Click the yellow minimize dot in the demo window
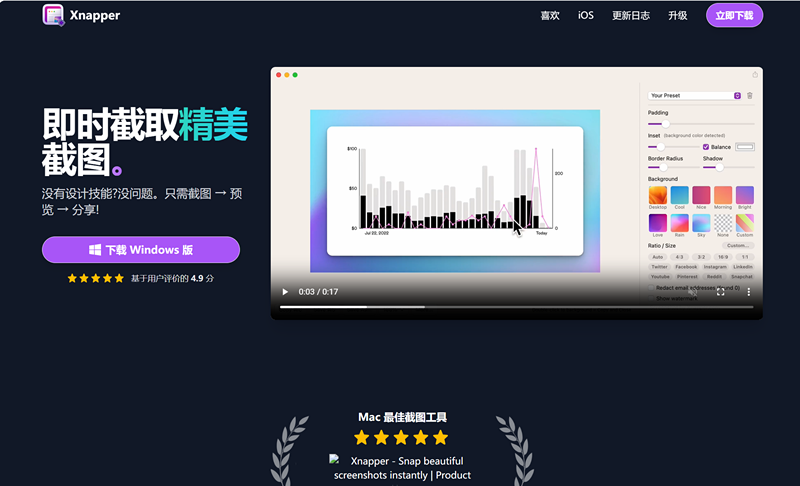 click(x=287, y=75)
